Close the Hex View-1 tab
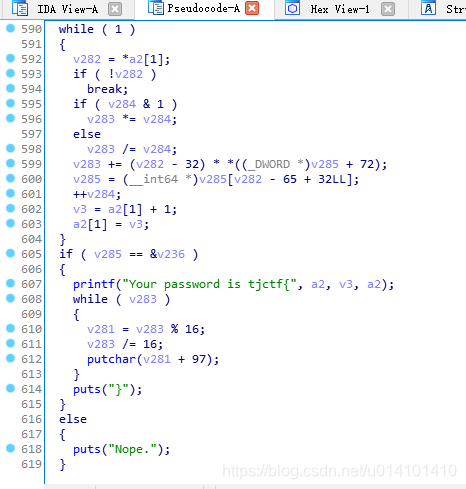This screenshot has width=466, height=489. pos(388,9)
